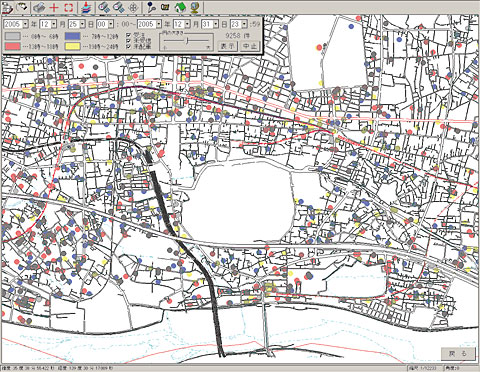480x372 pixels.
Task: Select the red dashed rectangle selection tool
Action: [x=68, y=7]
